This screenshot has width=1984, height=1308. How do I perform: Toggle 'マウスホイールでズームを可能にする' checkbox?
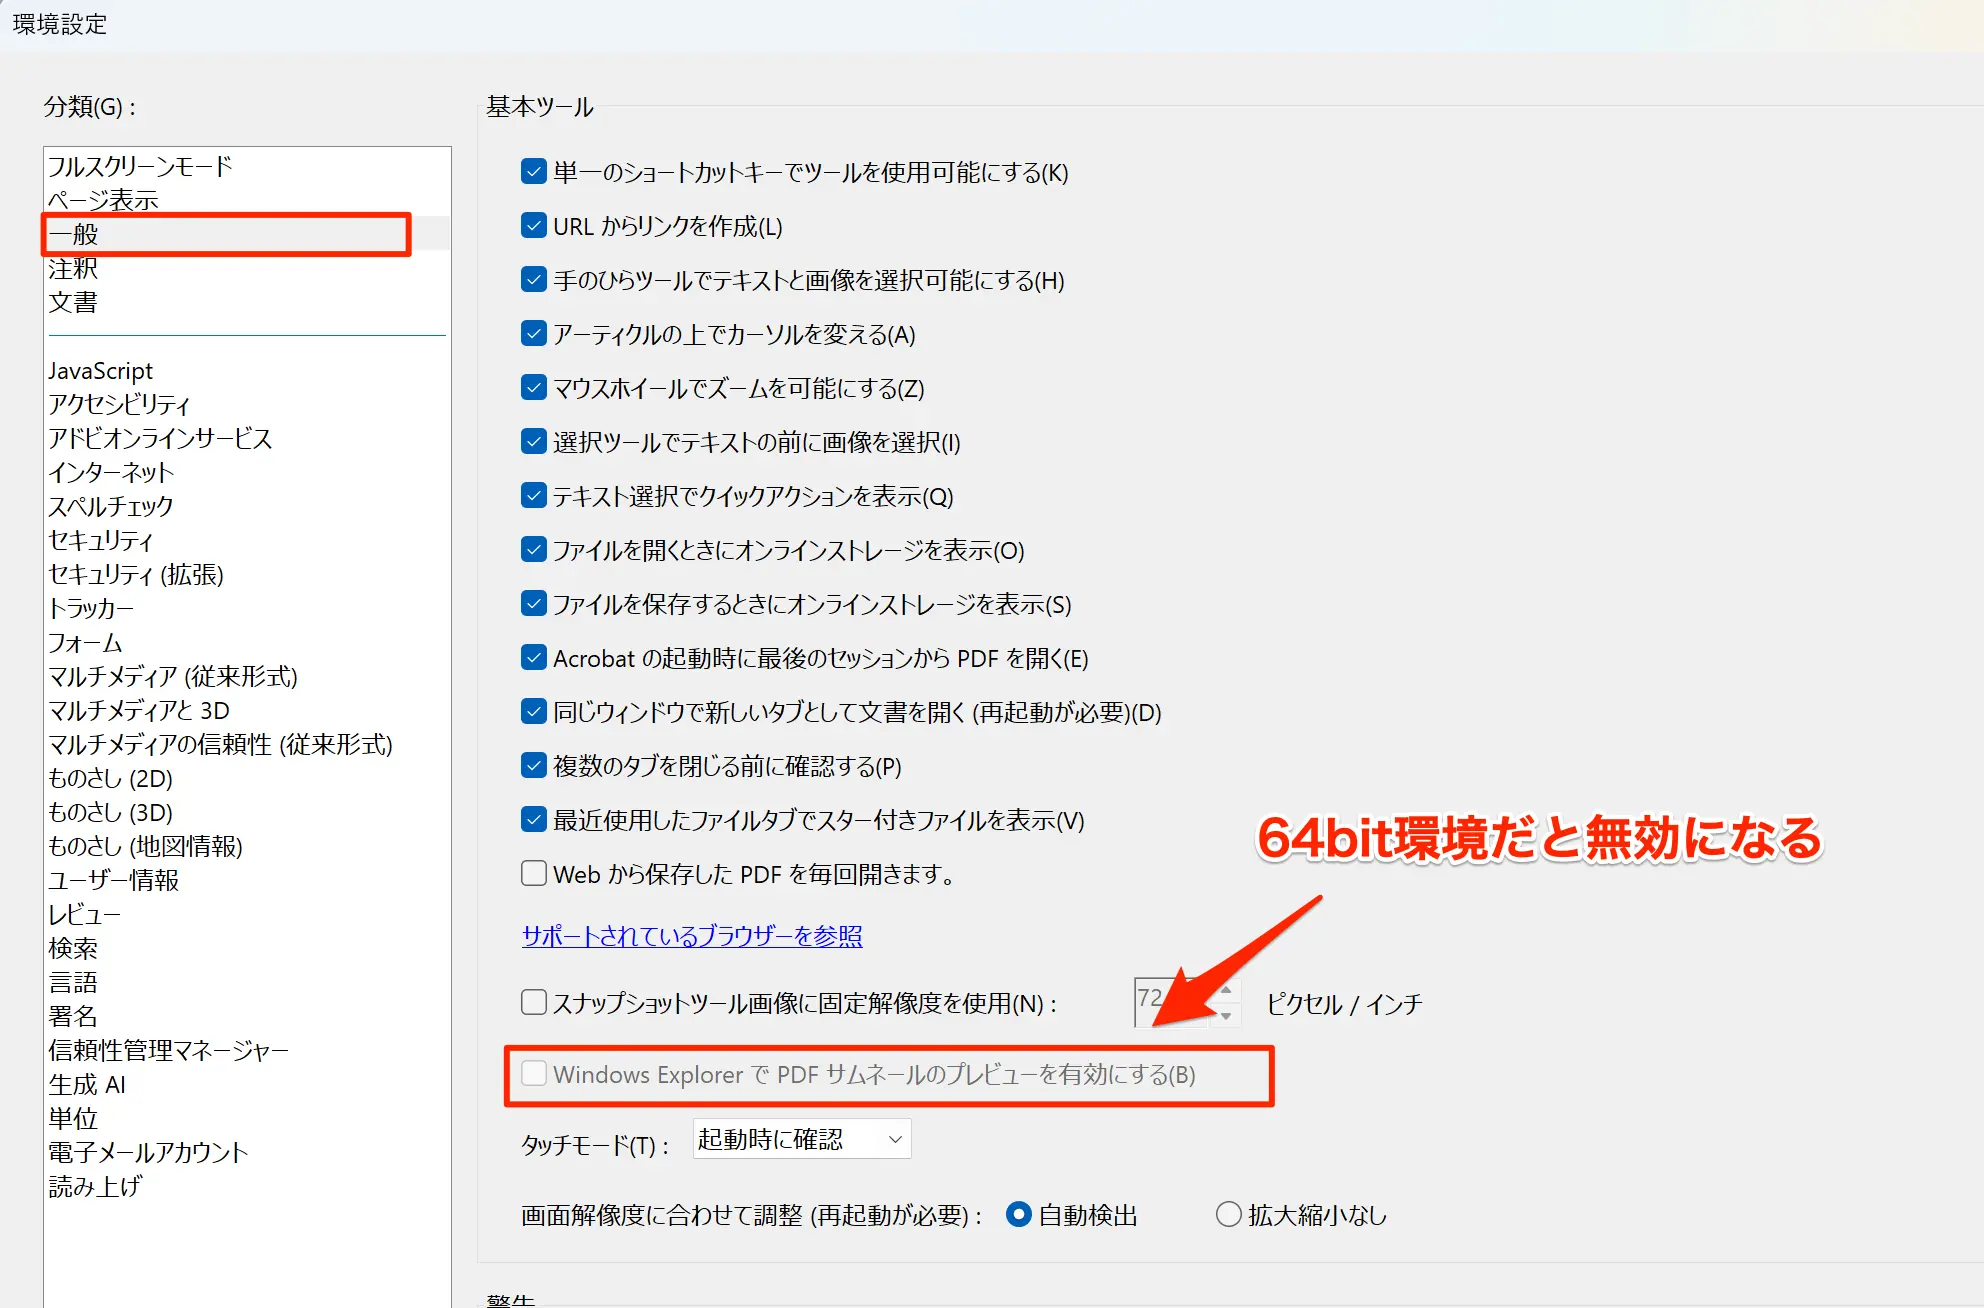tap(534, 388)
